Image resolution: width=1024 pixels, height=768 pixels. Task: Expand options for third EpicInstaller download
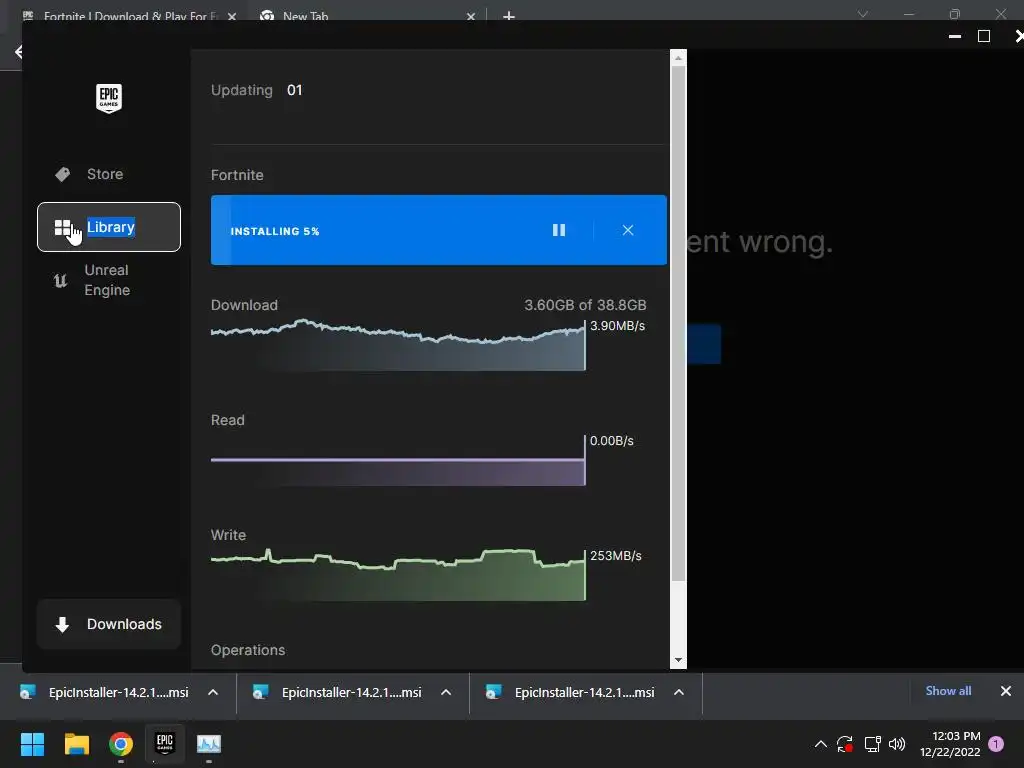pos(679,692)
